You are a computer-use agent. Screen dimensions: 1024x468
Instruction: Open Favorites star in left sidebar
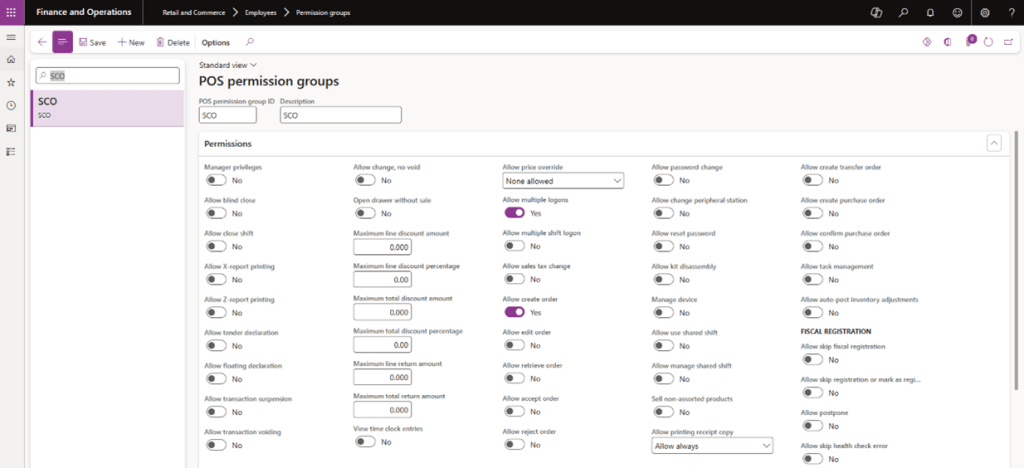click(11, 82)
